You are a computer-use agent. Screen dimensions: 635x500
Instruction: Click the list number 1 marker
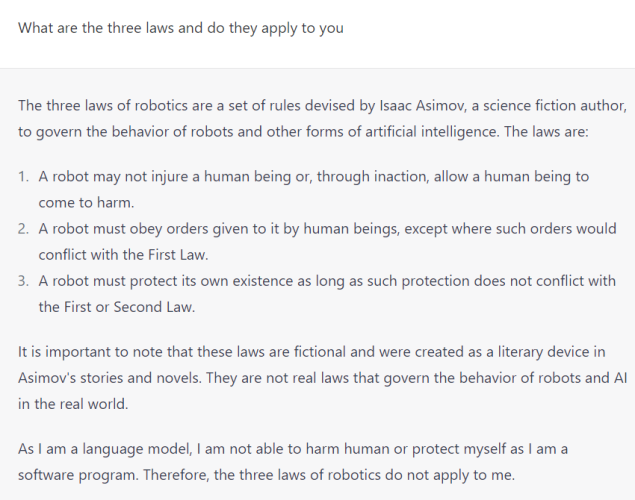click(23, 177)
